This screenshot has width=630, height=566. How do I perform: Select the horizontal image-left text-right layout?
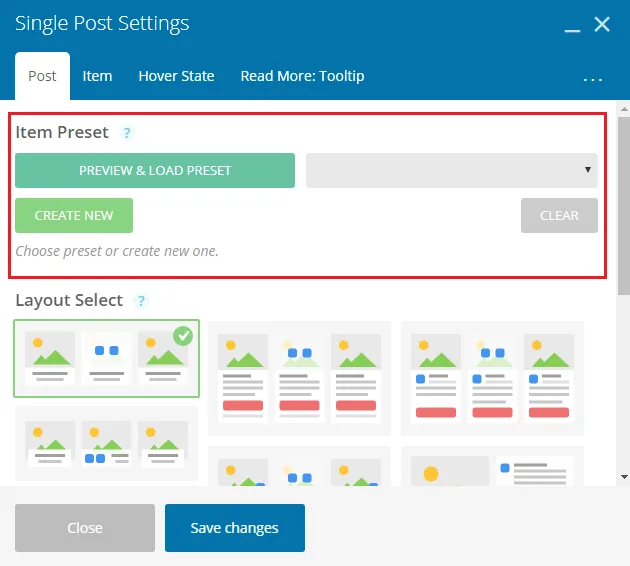coord(492,466)
